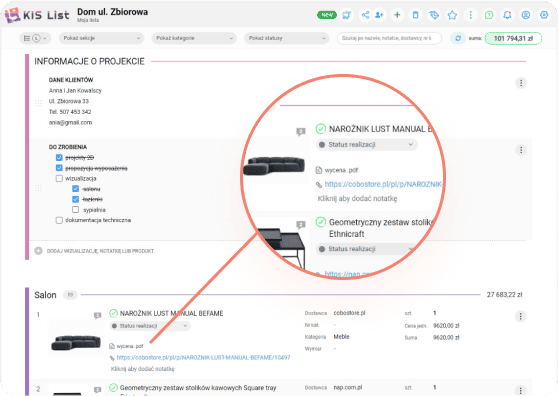Click the 19 item count badge

pyautogui.click(x=70, y=295)
